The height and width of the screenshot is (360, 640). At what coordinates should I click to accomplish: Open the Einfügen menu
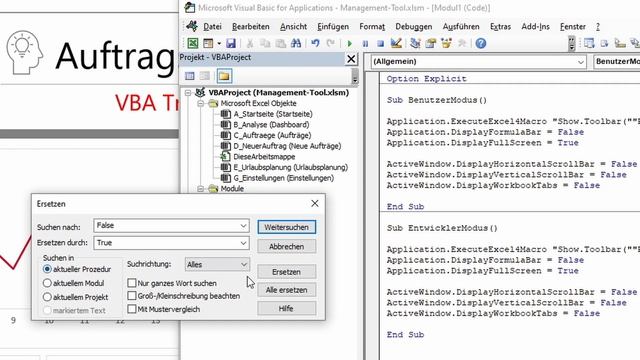point(333,27)
